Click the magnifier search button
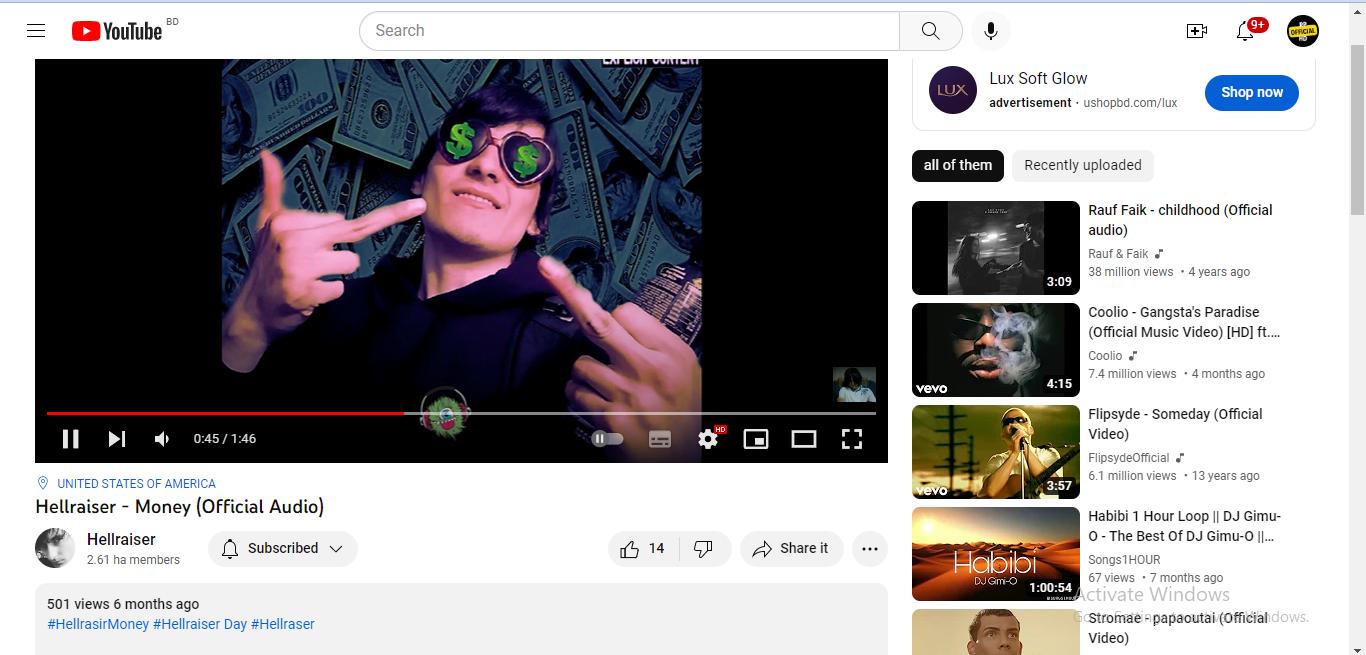The image size is (1366, 655). coord(930,31)
